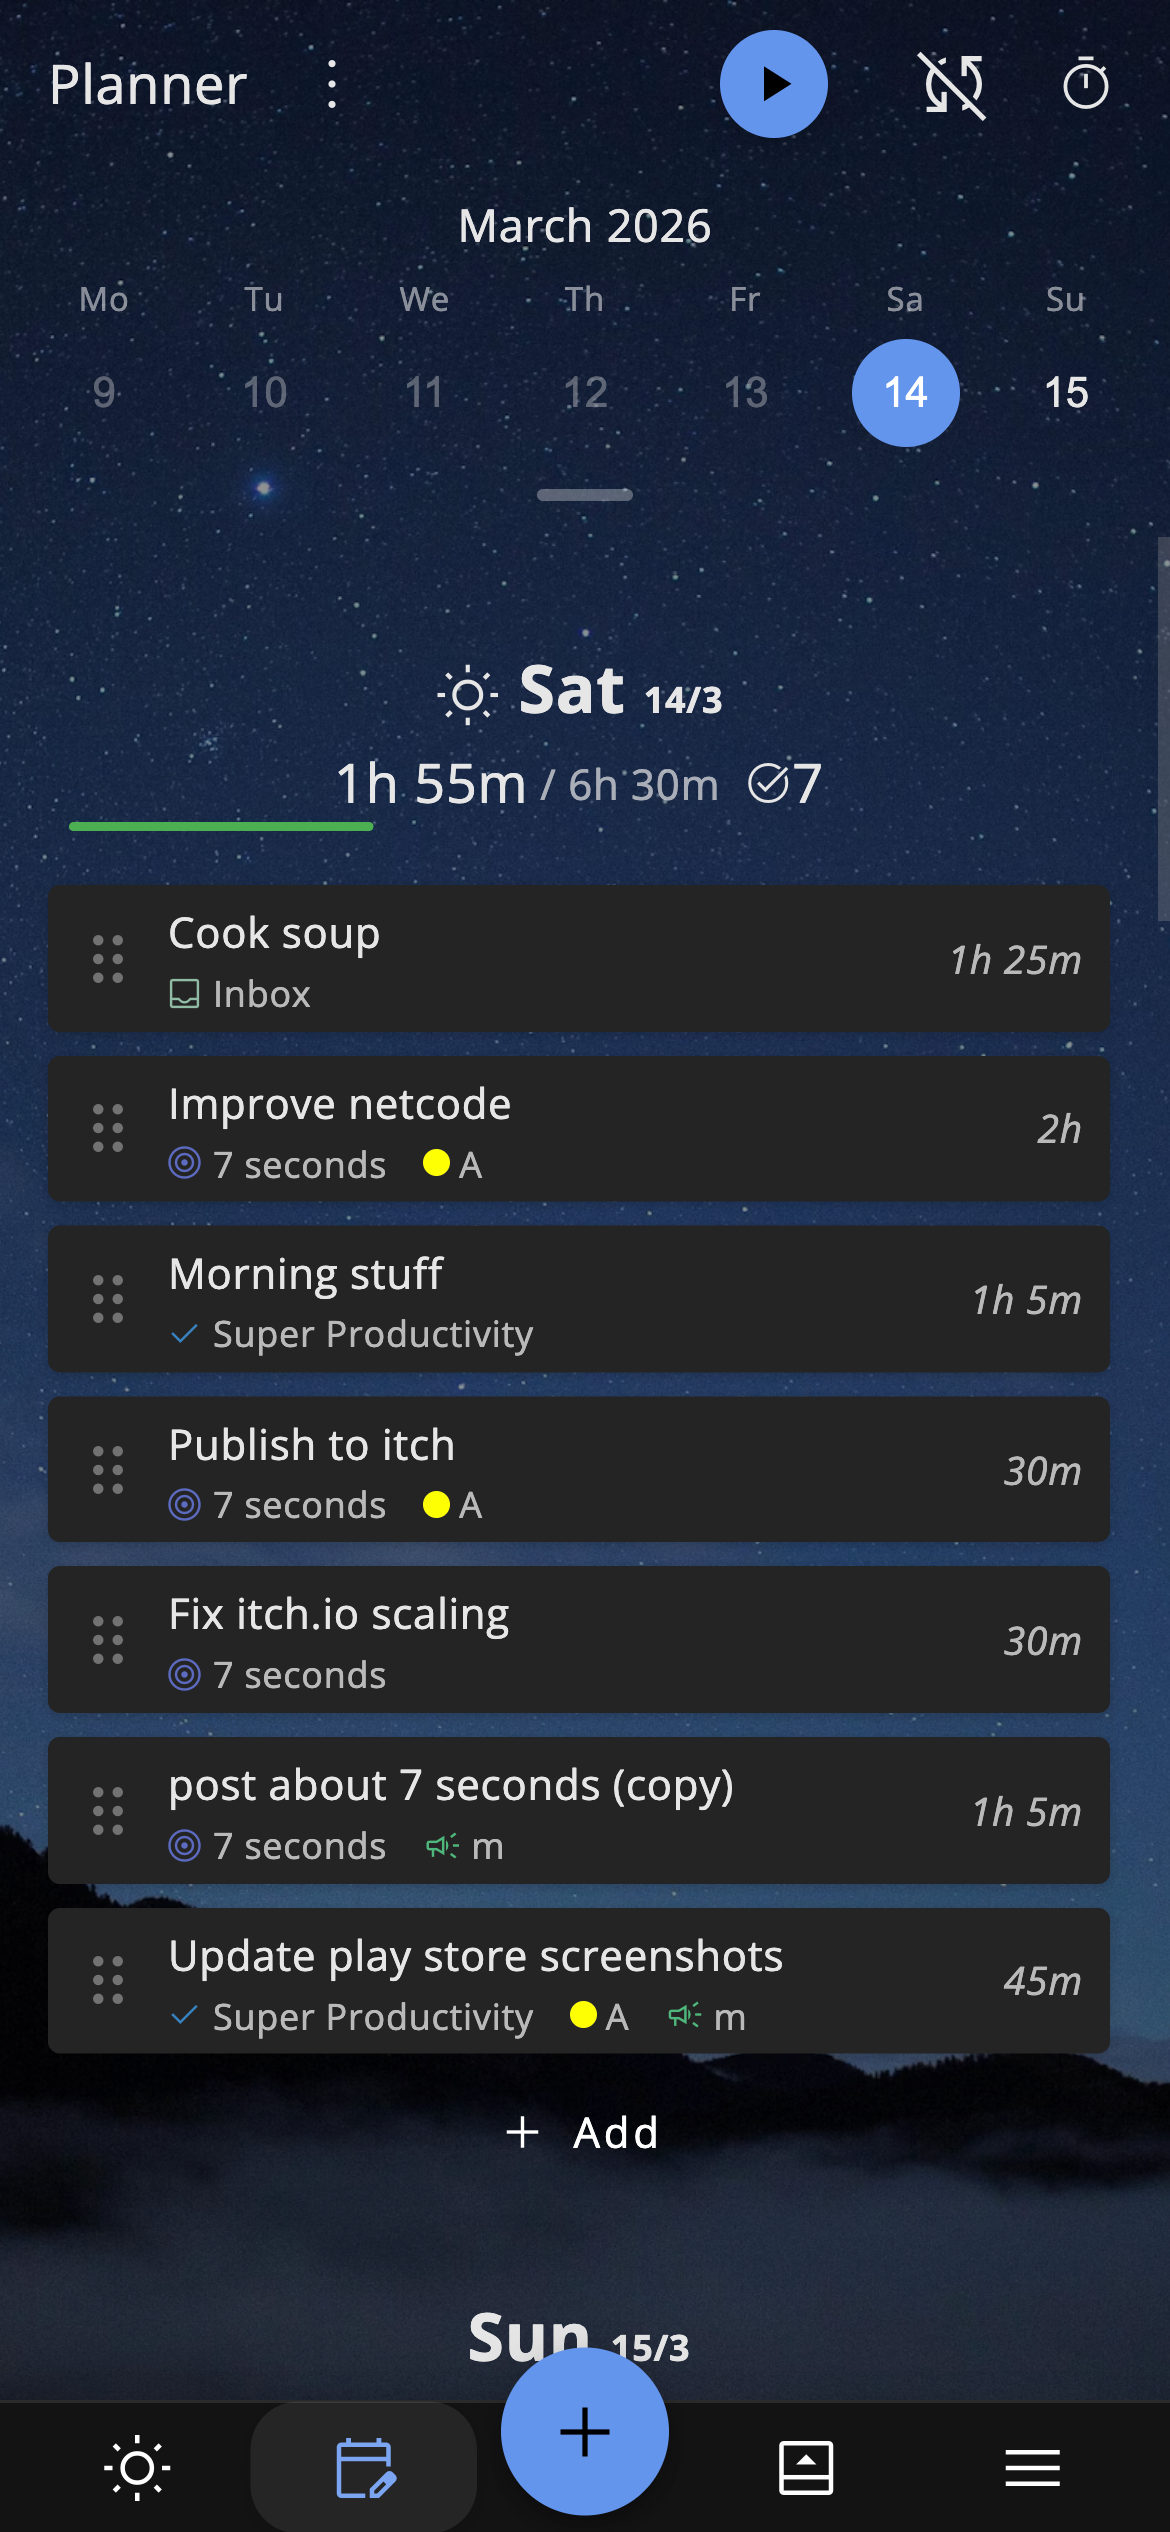Click drag handle of Cook soup task
The width and height of the screenshot is (1170, 2532).
(x=108, y=960)
